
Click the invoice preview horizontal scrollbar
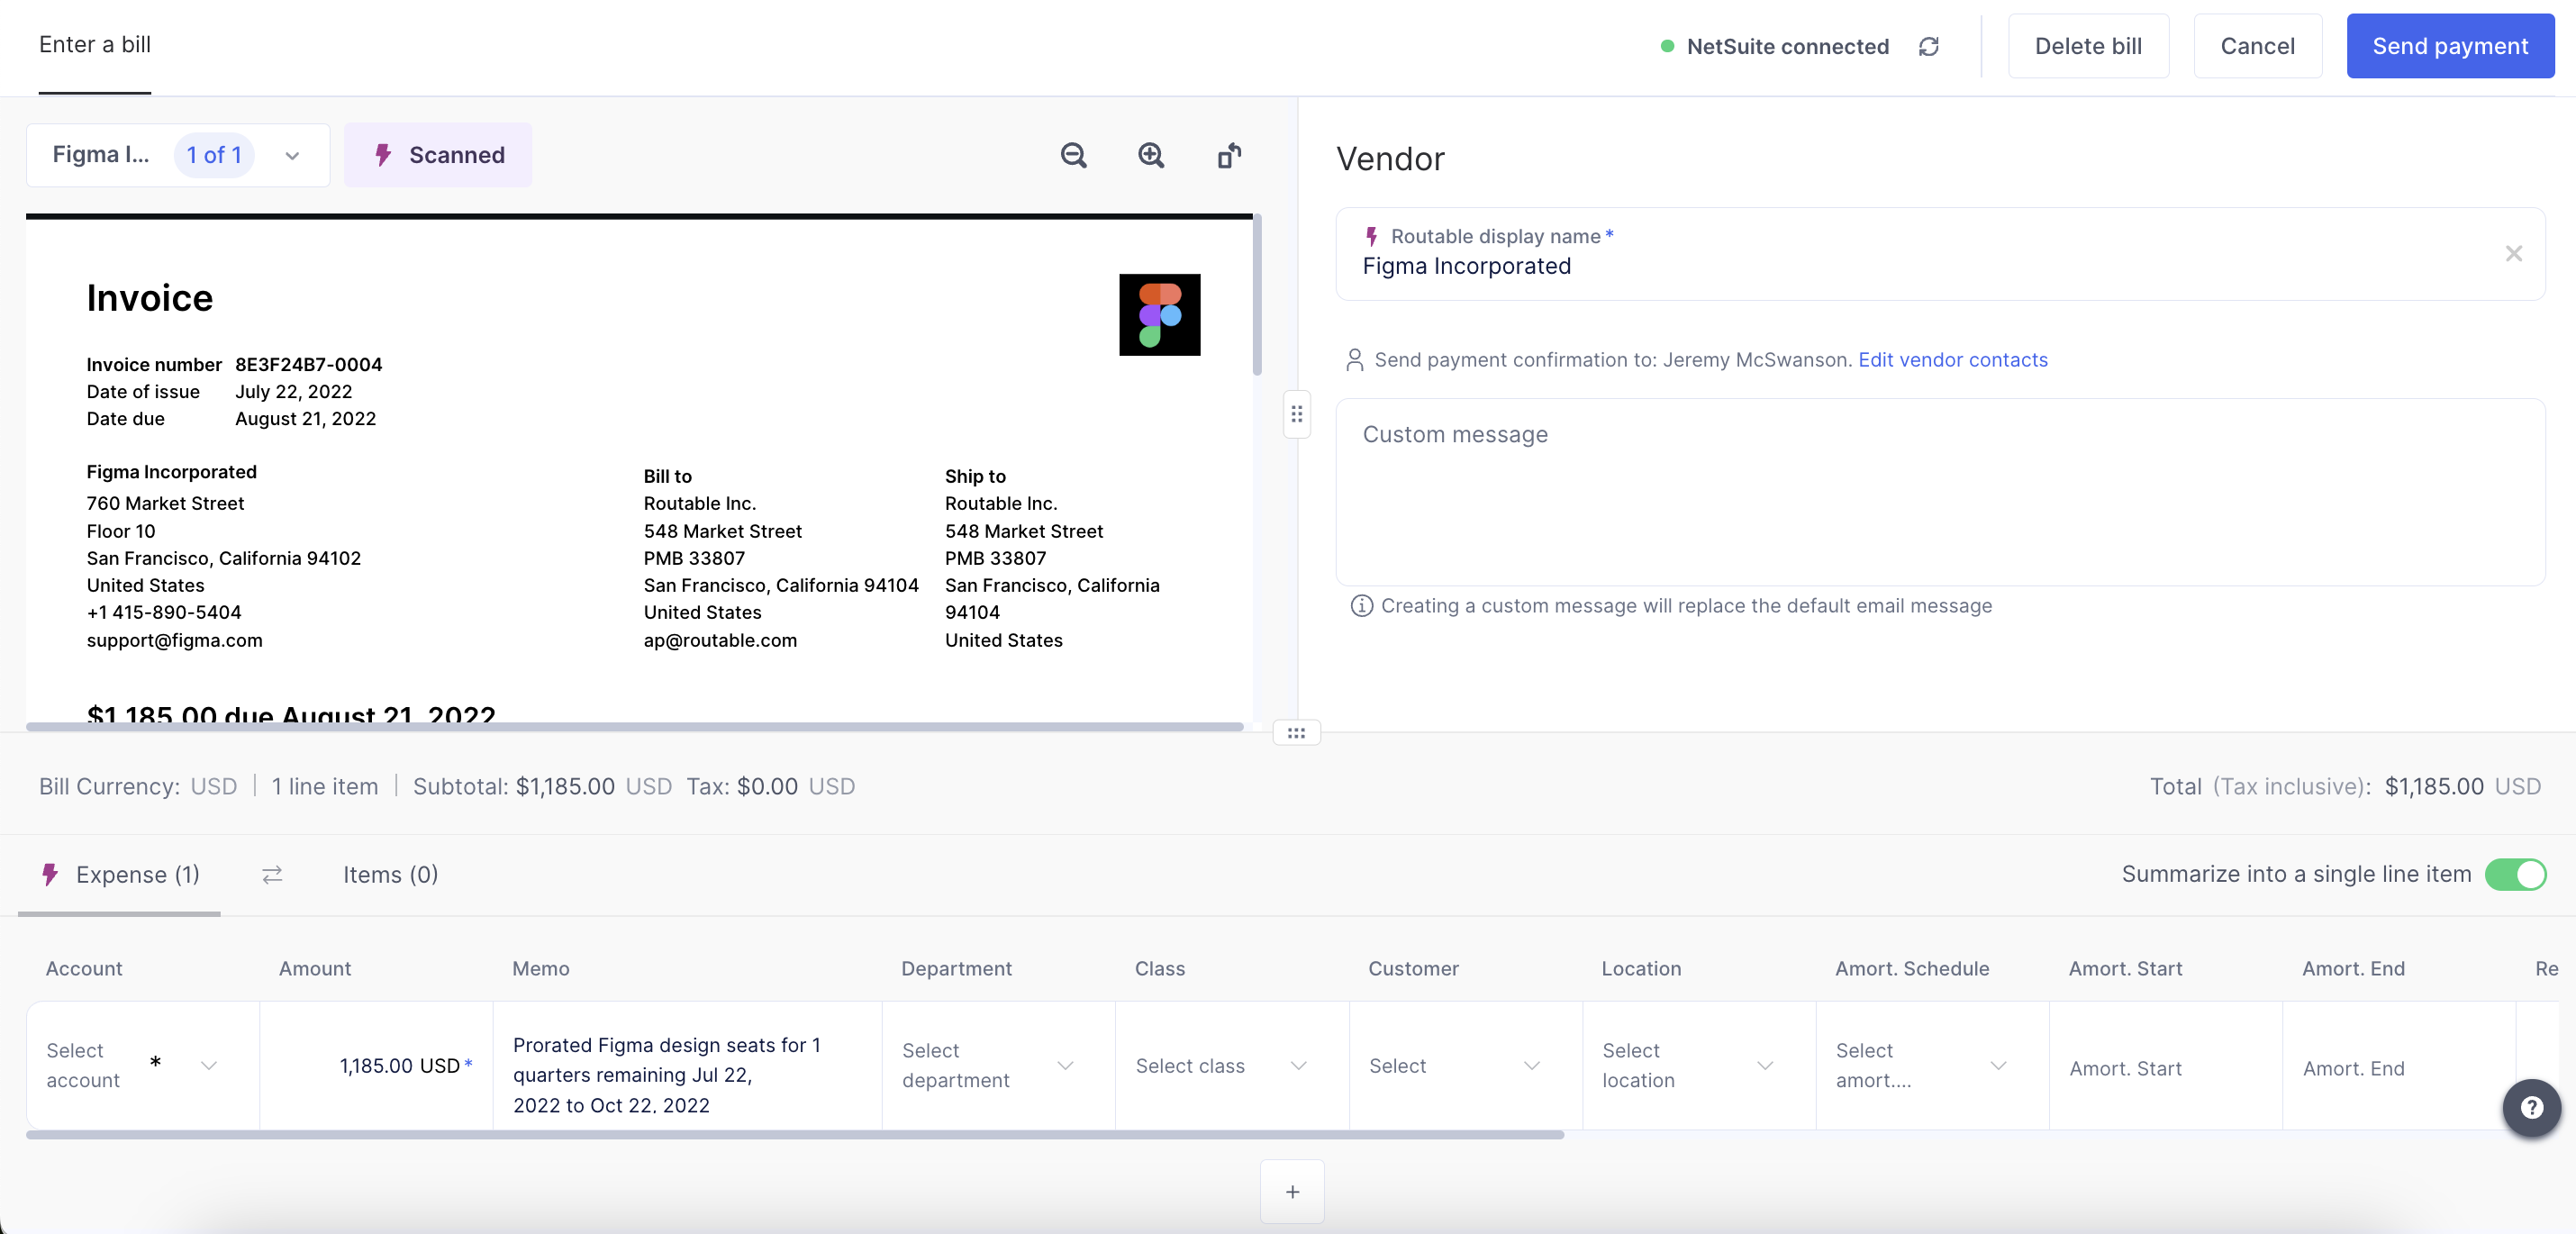(x=635, y=726)
